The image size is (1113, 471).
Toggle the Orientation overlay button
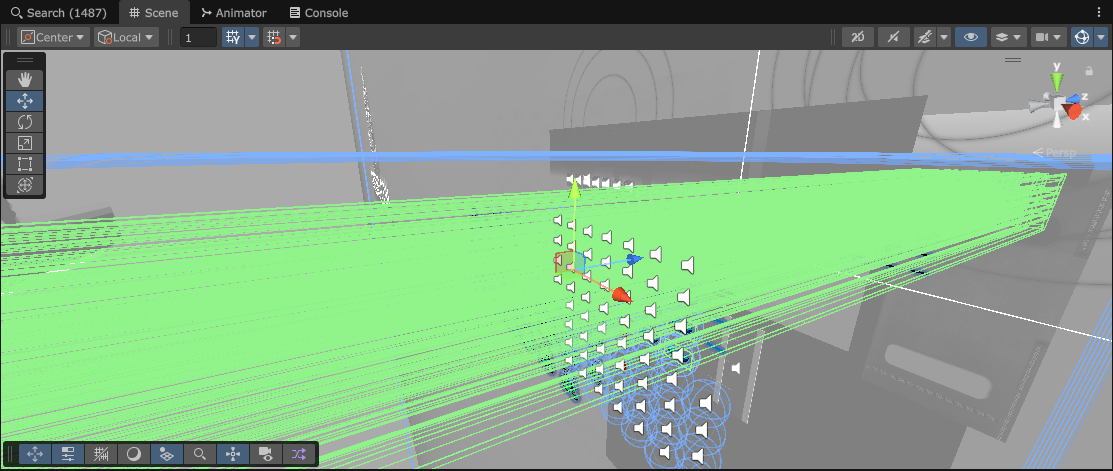pos(232,454)
